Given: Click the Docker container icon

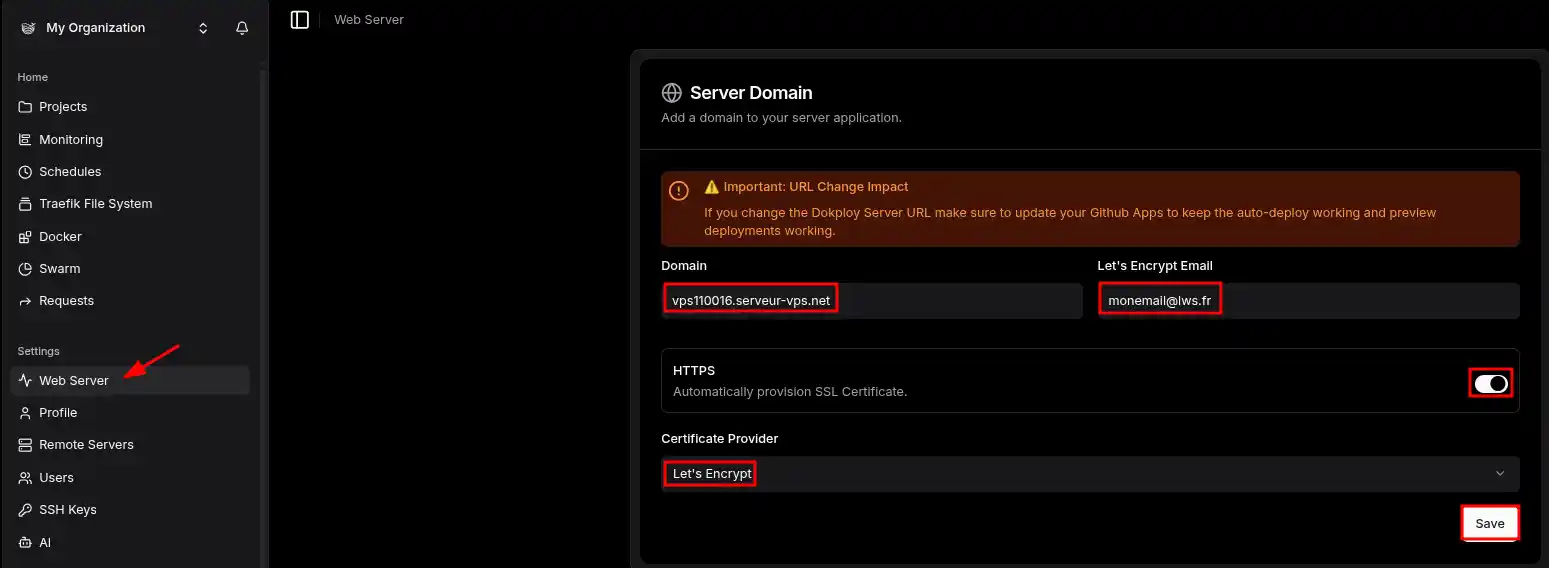Looking at the screenshot, I should click(x=26, y=237).
